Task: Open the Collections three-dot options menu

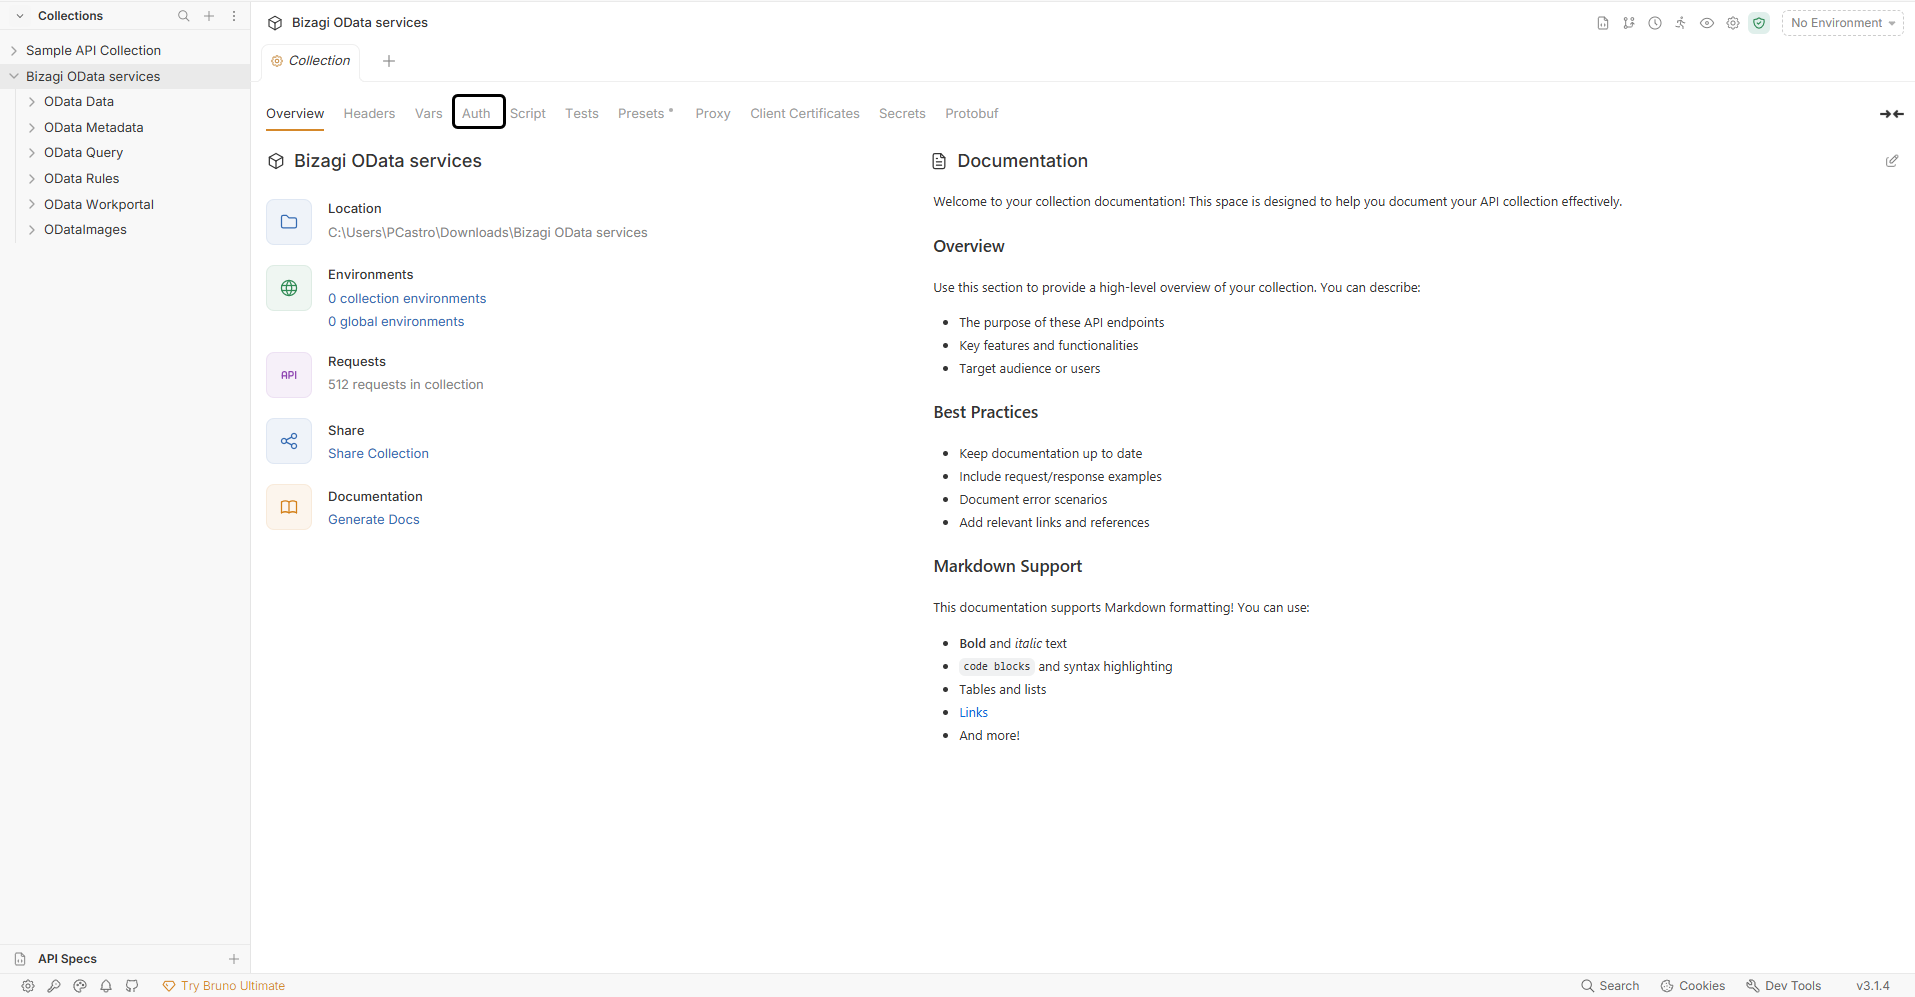Action: tap(234, 16)
